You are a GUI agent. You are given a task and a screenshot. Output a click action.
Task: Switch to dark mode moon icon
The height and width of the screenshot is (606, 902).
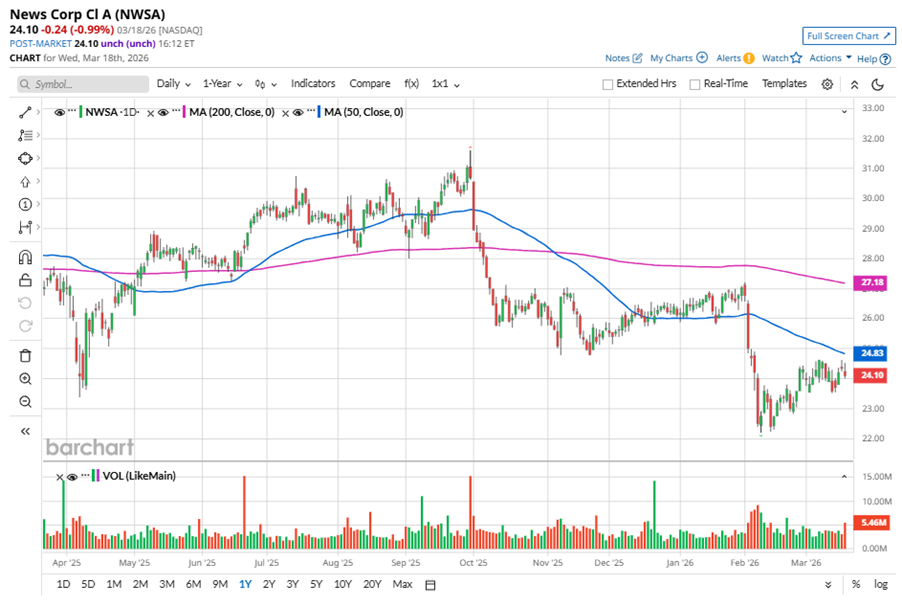coord(877,85)
